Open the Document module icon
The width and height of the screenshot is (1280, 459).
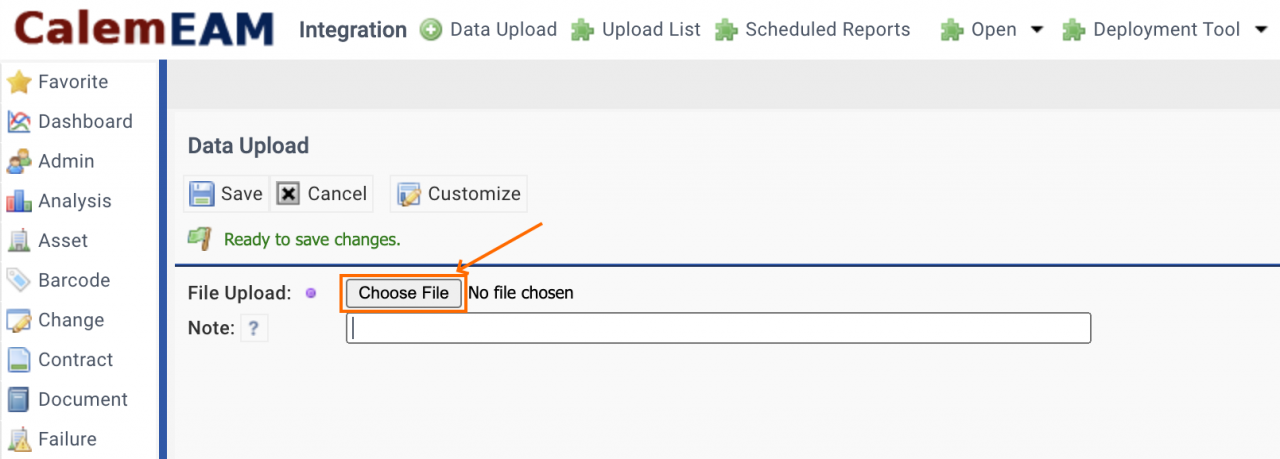pyautogui.click(x=19, y=400)
